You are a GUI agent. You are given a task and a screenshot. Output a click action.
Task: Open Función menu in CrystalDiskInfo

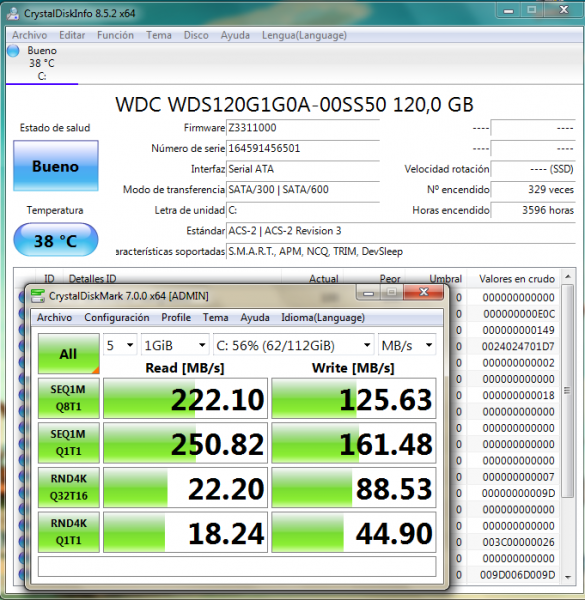click(115, 35)
